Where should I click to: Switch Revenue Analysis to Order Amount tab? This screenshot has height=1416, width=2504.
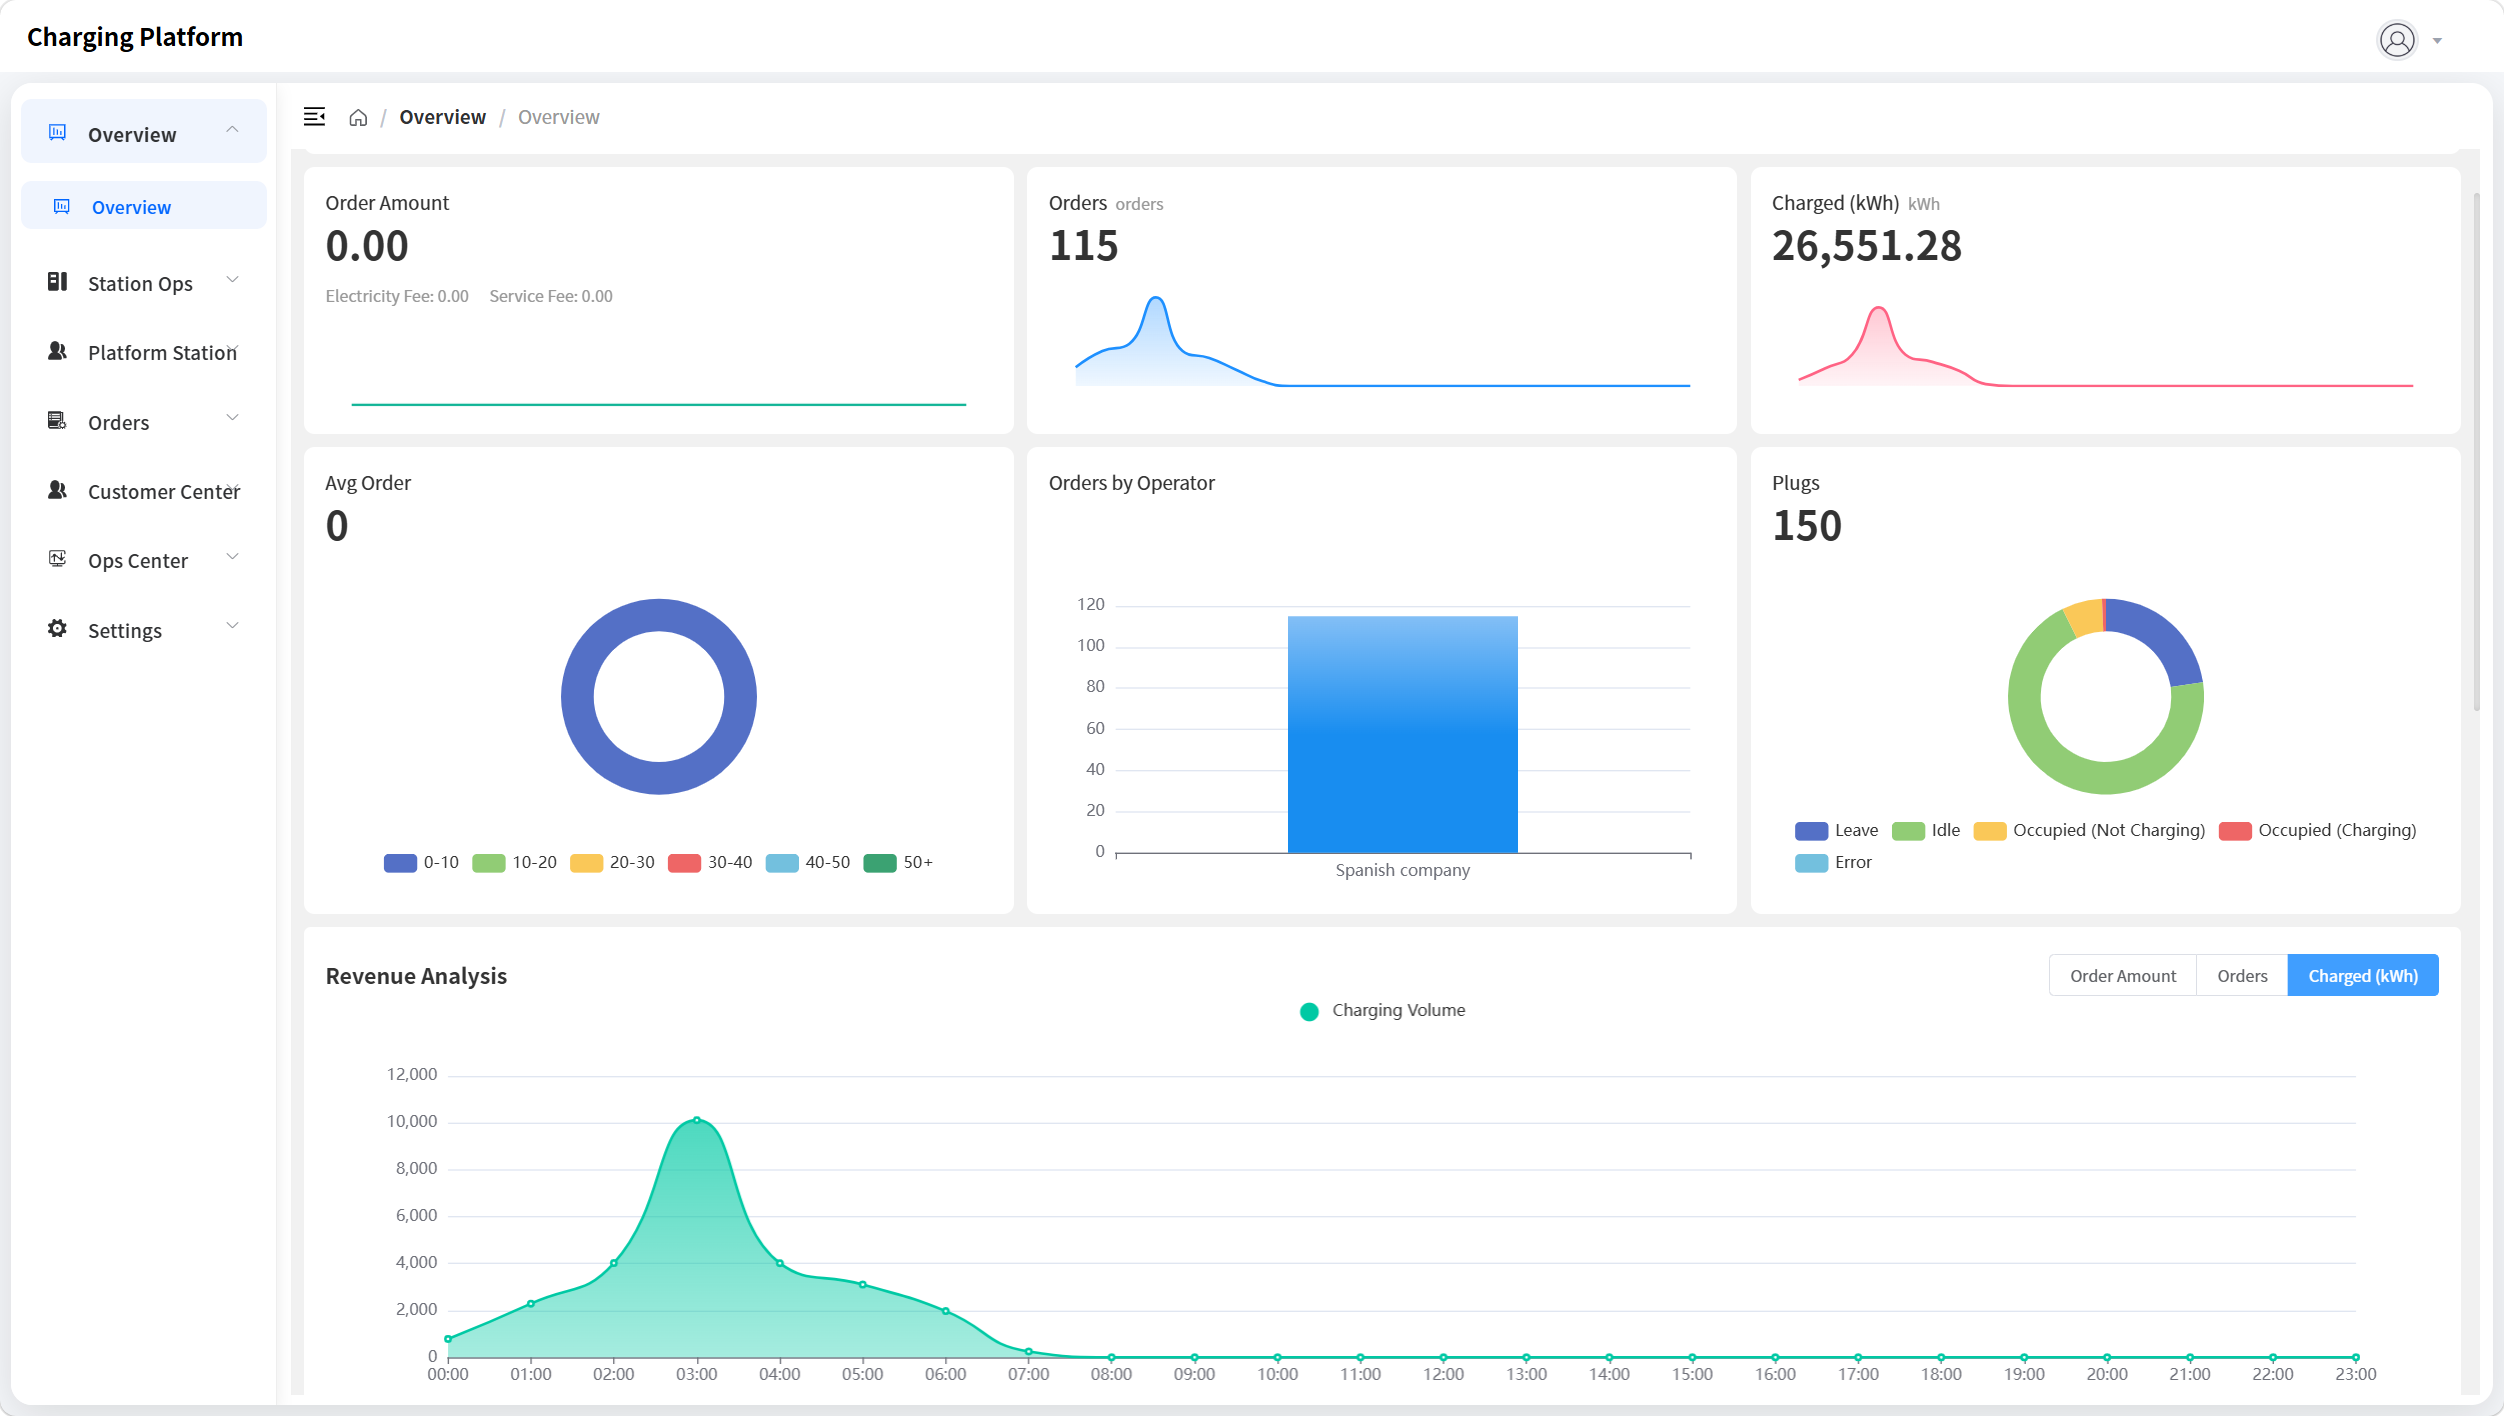(2123, 976)
